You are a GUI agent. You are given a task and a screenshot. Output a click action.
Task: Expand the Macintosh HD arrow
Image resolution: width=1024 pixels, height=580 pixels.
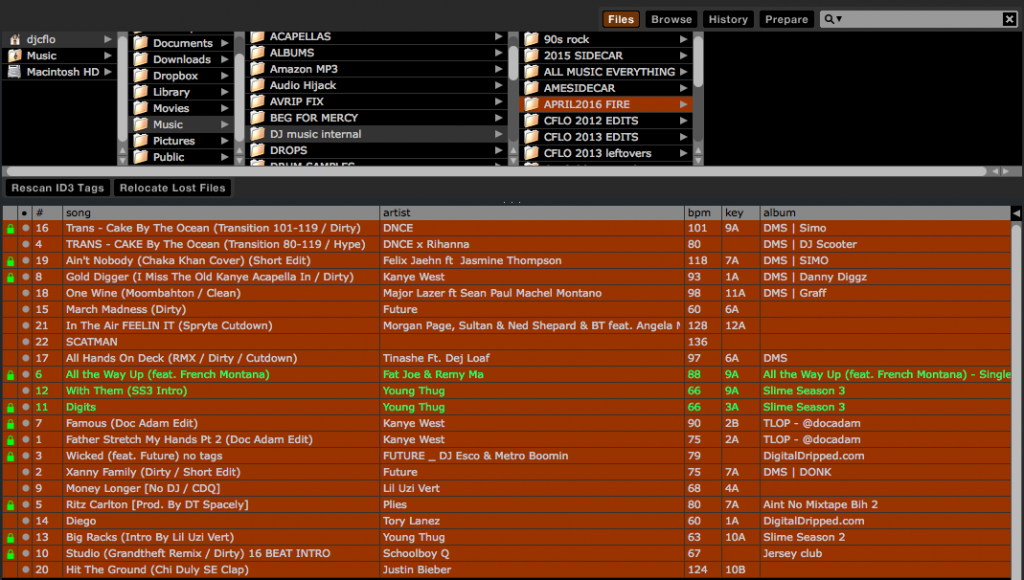click(x=108, y=72)
